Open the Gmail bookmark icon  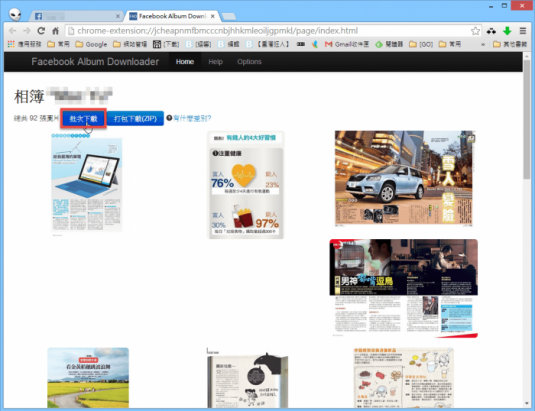tap(328, 44)
